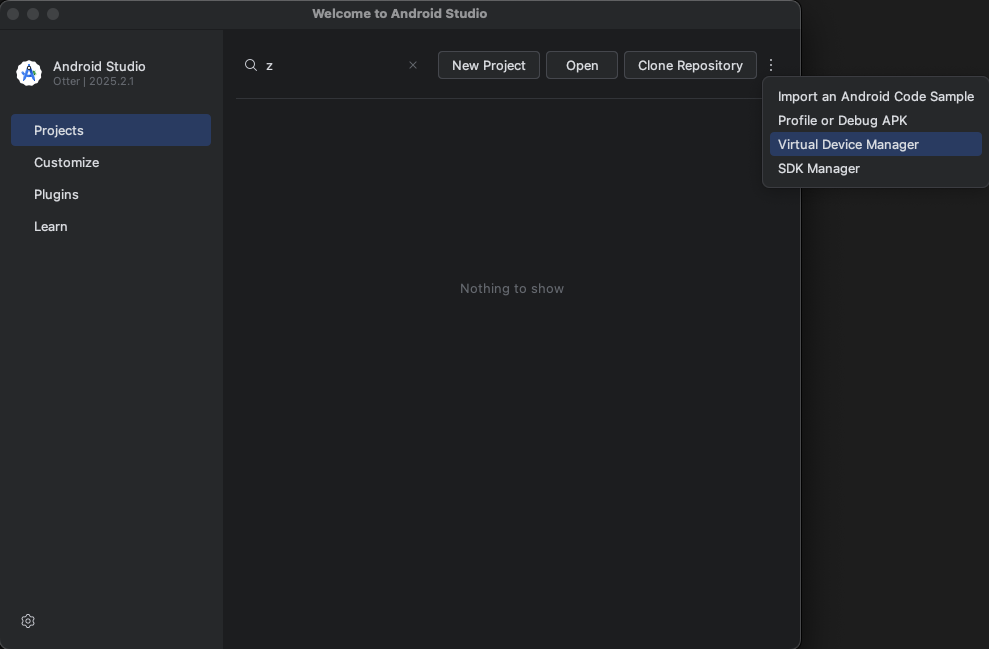The height and width of the screenshot is (649, 989).
Task: Click the red close window button
Action: (13, 14)
